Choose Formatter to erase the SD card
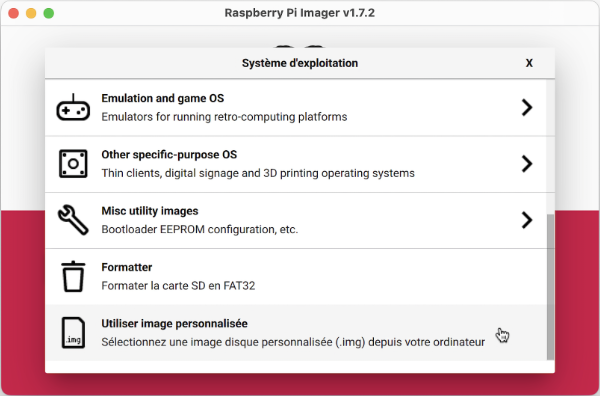600x396 pixels. [296, 276]
